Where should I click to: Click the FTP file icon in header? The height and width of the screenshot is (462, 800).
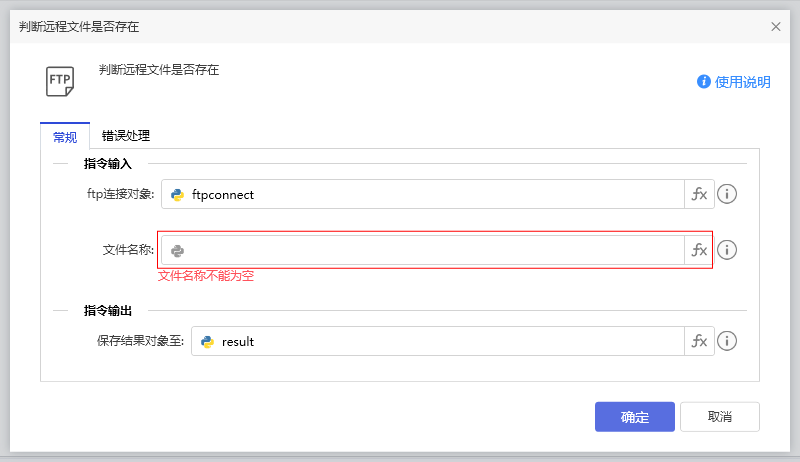(x=60, y=81)
